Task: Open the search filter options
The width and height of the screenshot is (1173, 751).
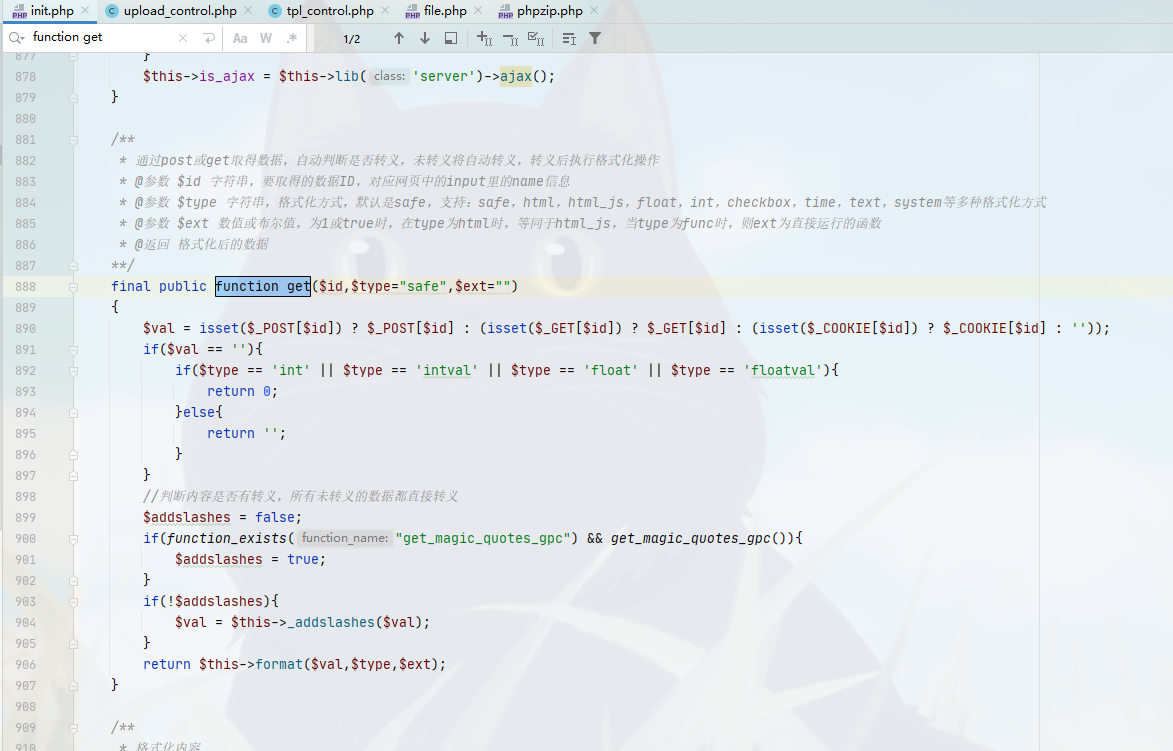Action: coord(595,38)
